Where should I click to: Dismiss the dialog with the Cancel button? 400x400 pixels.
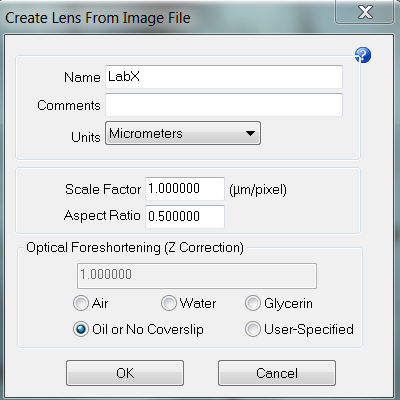point(277,373)
